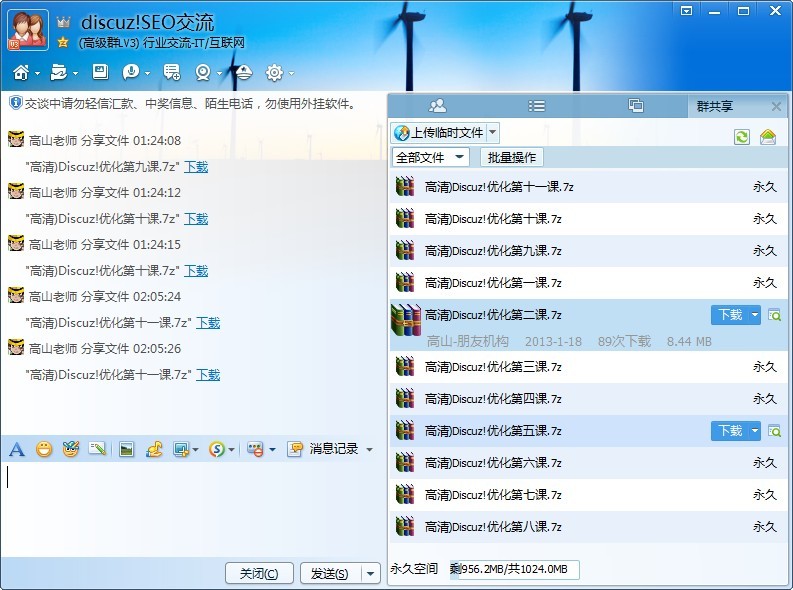This screenshot has height=590, width=793.
Task: Click the 批量操作 button
Action: [512, 157]
